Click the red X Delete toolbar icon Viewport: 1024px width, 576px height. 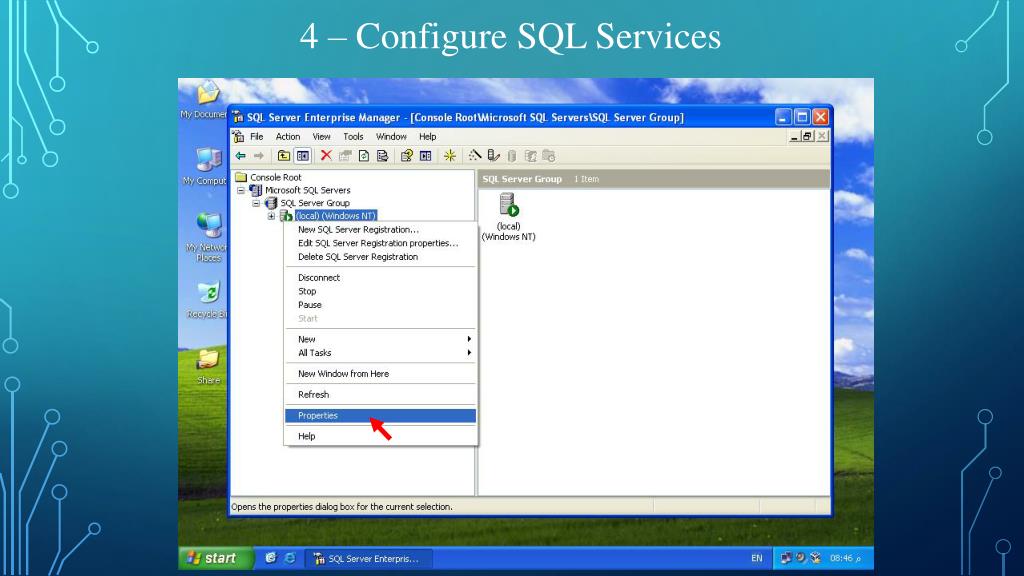point(326,155)
